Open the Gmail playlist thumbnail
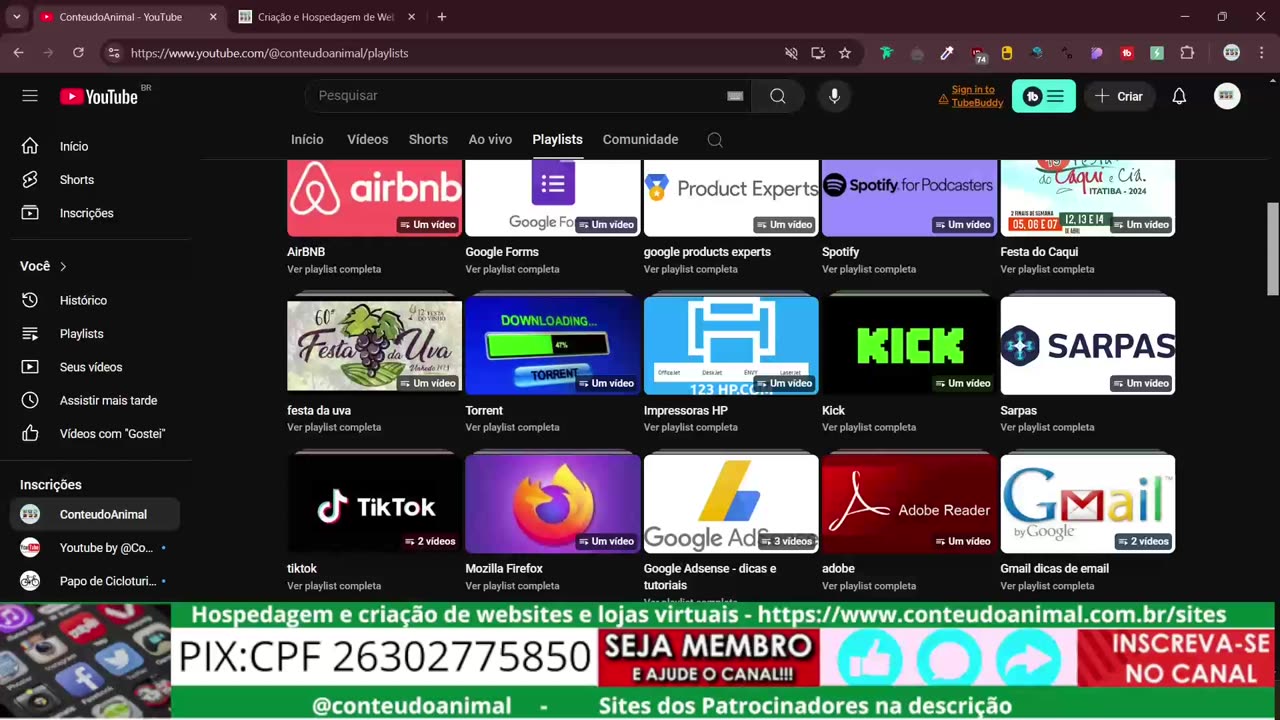Image resolution: width=1280 pixels, height=720 pixels. [x=1088, y=503]
